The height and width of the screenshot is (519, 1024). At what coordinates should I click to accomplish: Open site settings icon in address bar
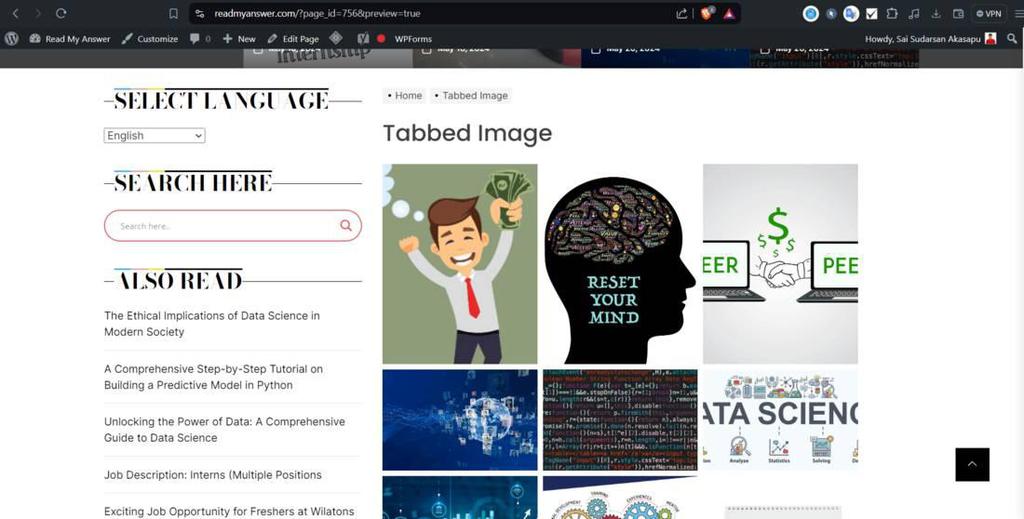(x=200, y=13)
